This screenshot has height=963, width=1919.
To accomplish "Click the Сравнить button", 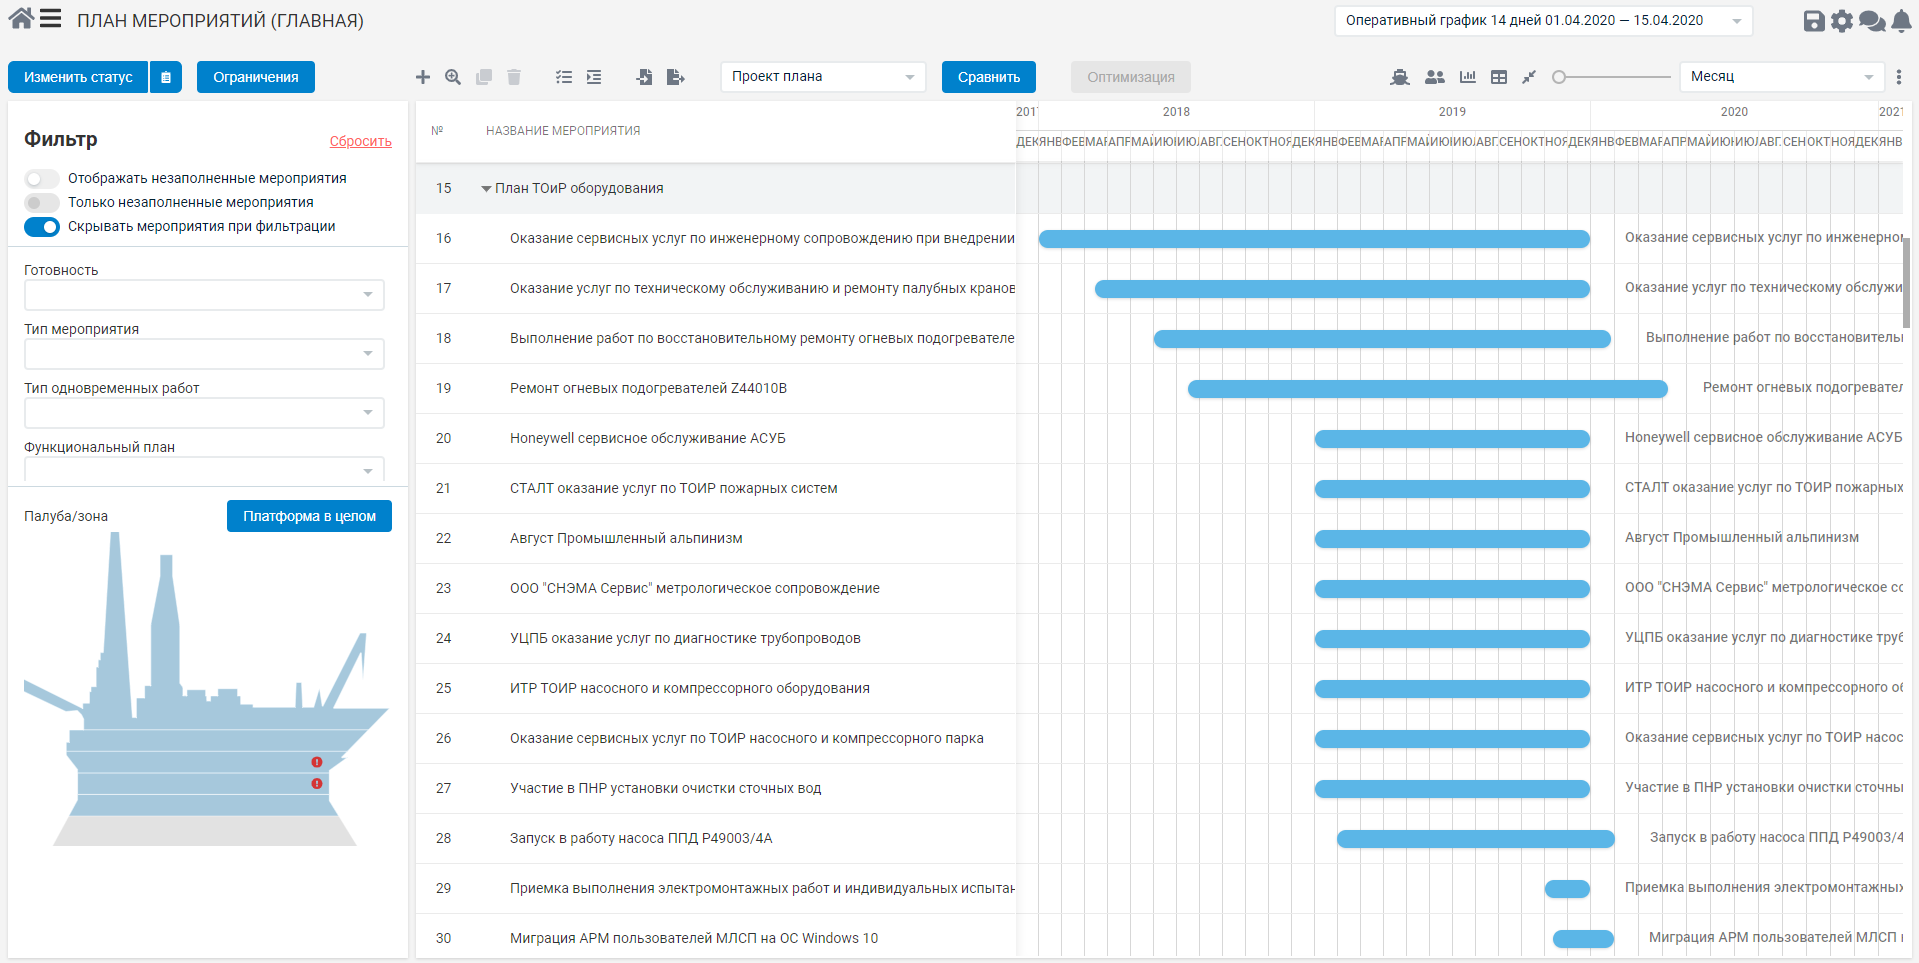I will click(x=989, y=77).
